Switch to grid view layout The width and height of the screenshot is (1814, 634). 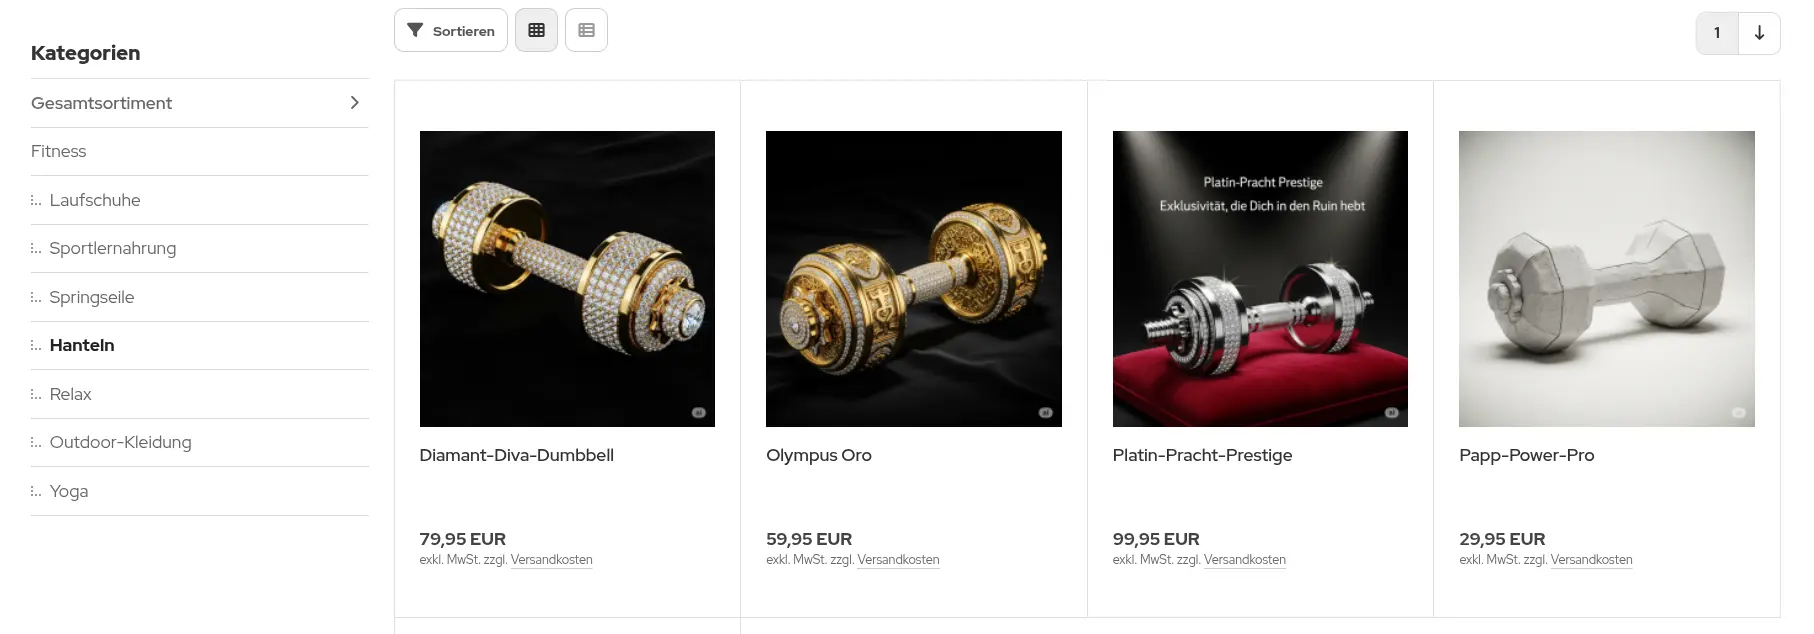click(536, 30)
